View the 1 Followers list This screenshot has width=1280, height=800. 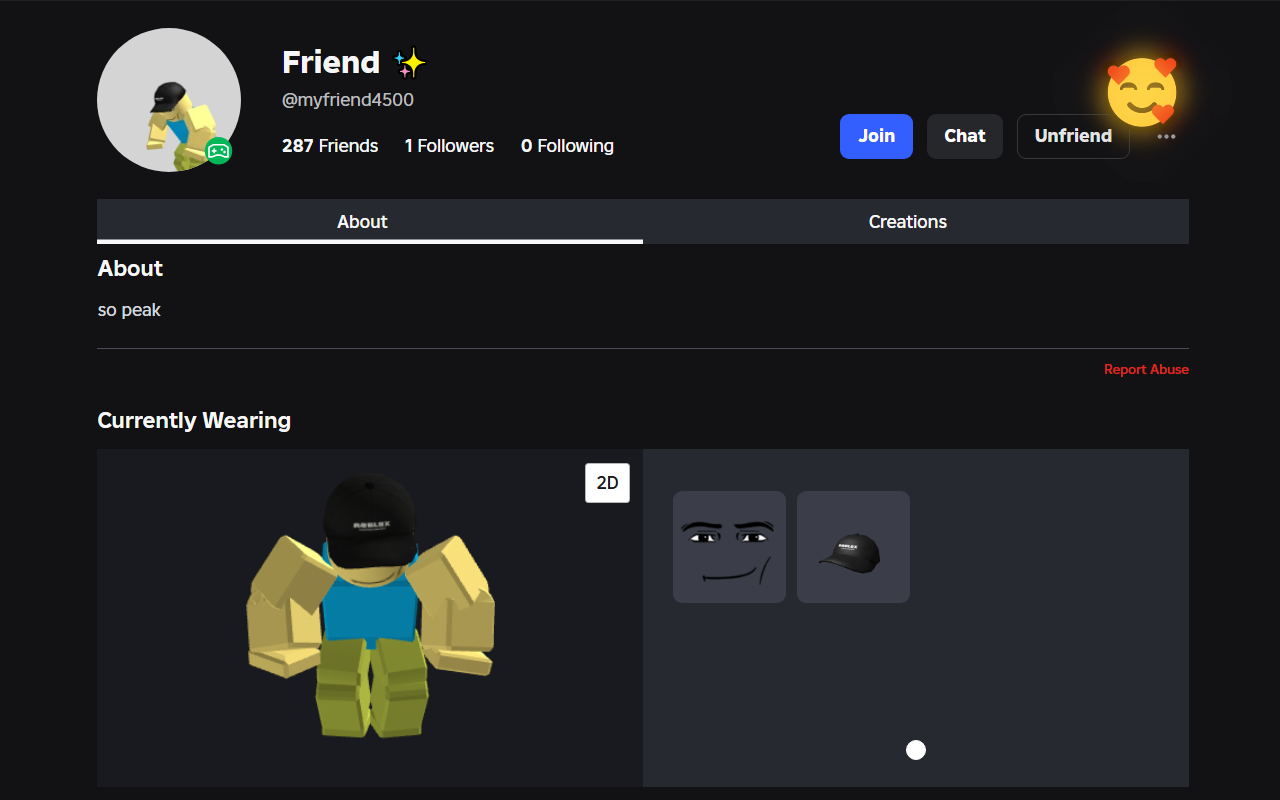[x=449, y=145]
